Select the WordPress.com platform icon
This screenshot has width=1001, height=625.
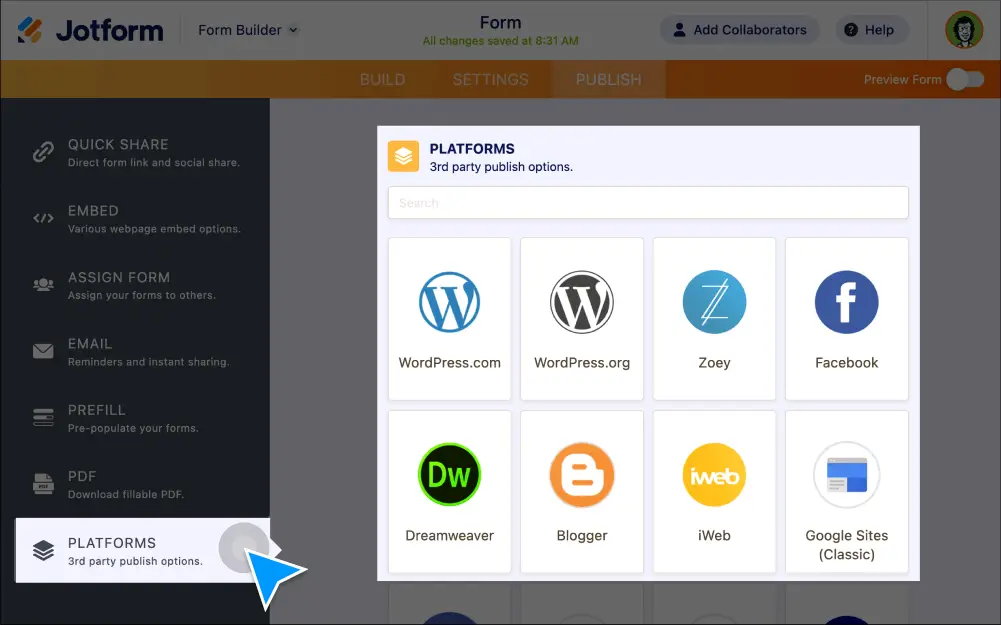(449, 303)
